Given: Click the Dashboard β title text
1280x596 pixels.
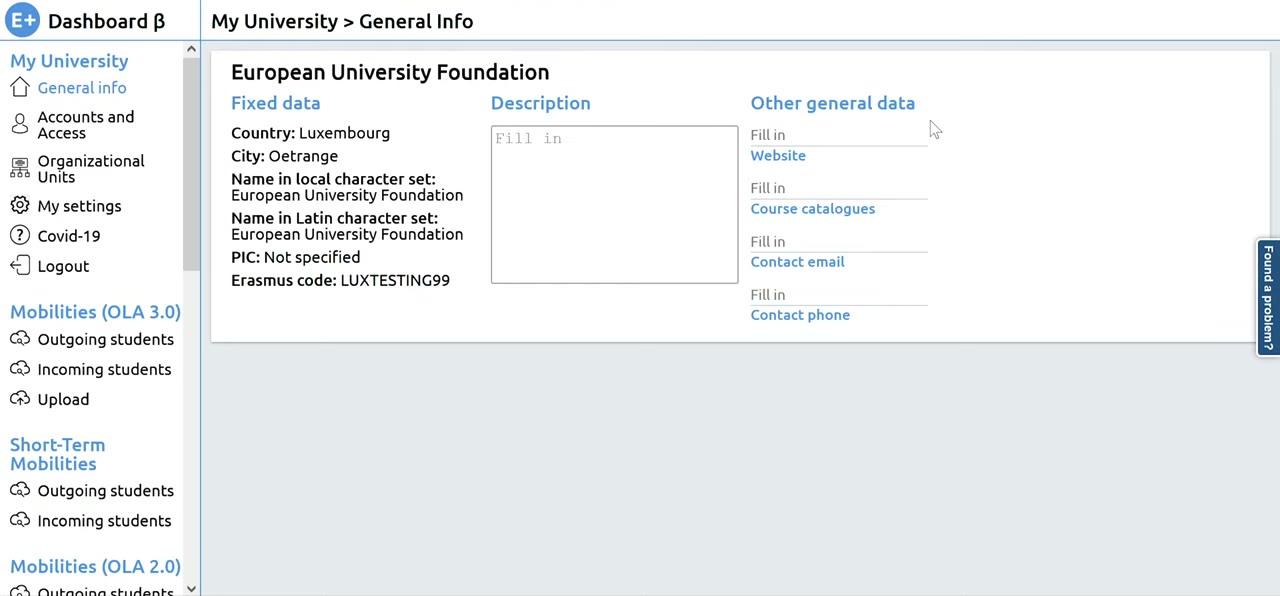Looking at the screenshot, I should (106, 21).
